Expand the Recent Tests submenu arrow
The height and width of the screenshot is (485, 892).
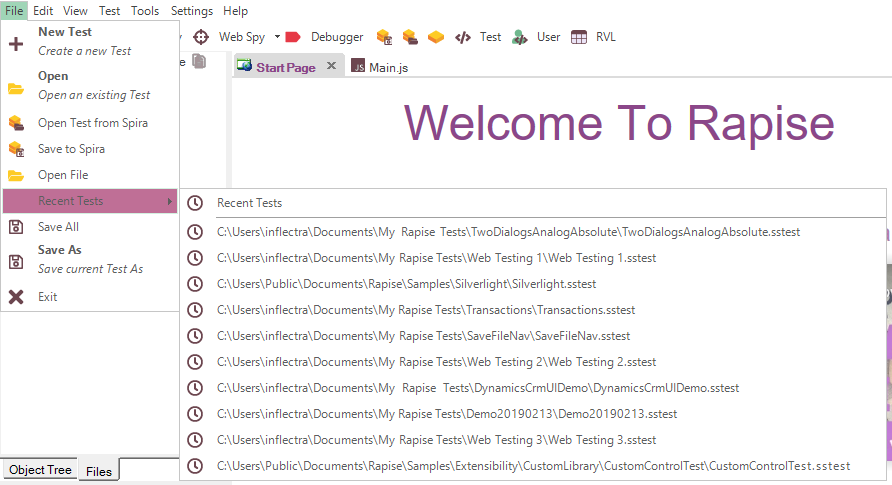pyautogui.click(x=170, y=201)
